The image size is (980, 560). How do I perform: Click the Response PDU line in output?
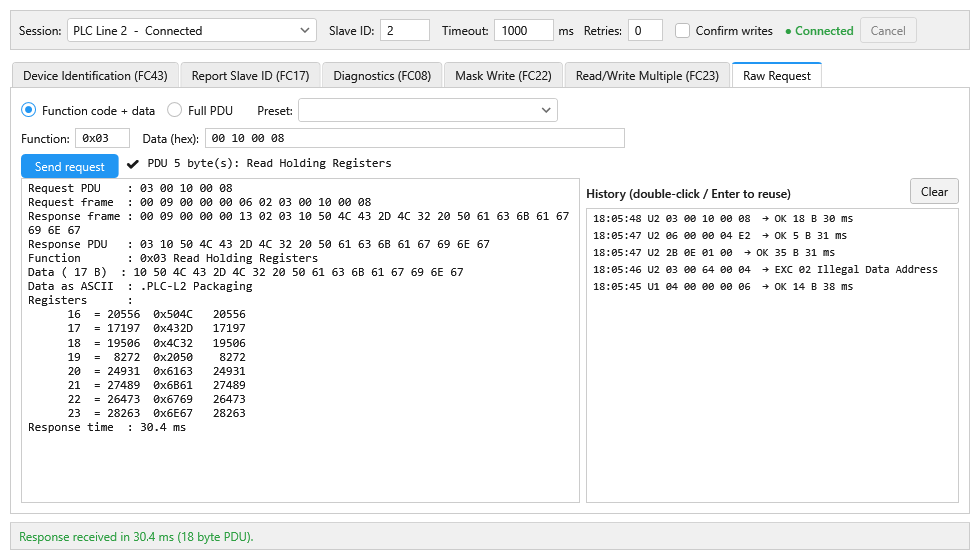coord(259,244)
